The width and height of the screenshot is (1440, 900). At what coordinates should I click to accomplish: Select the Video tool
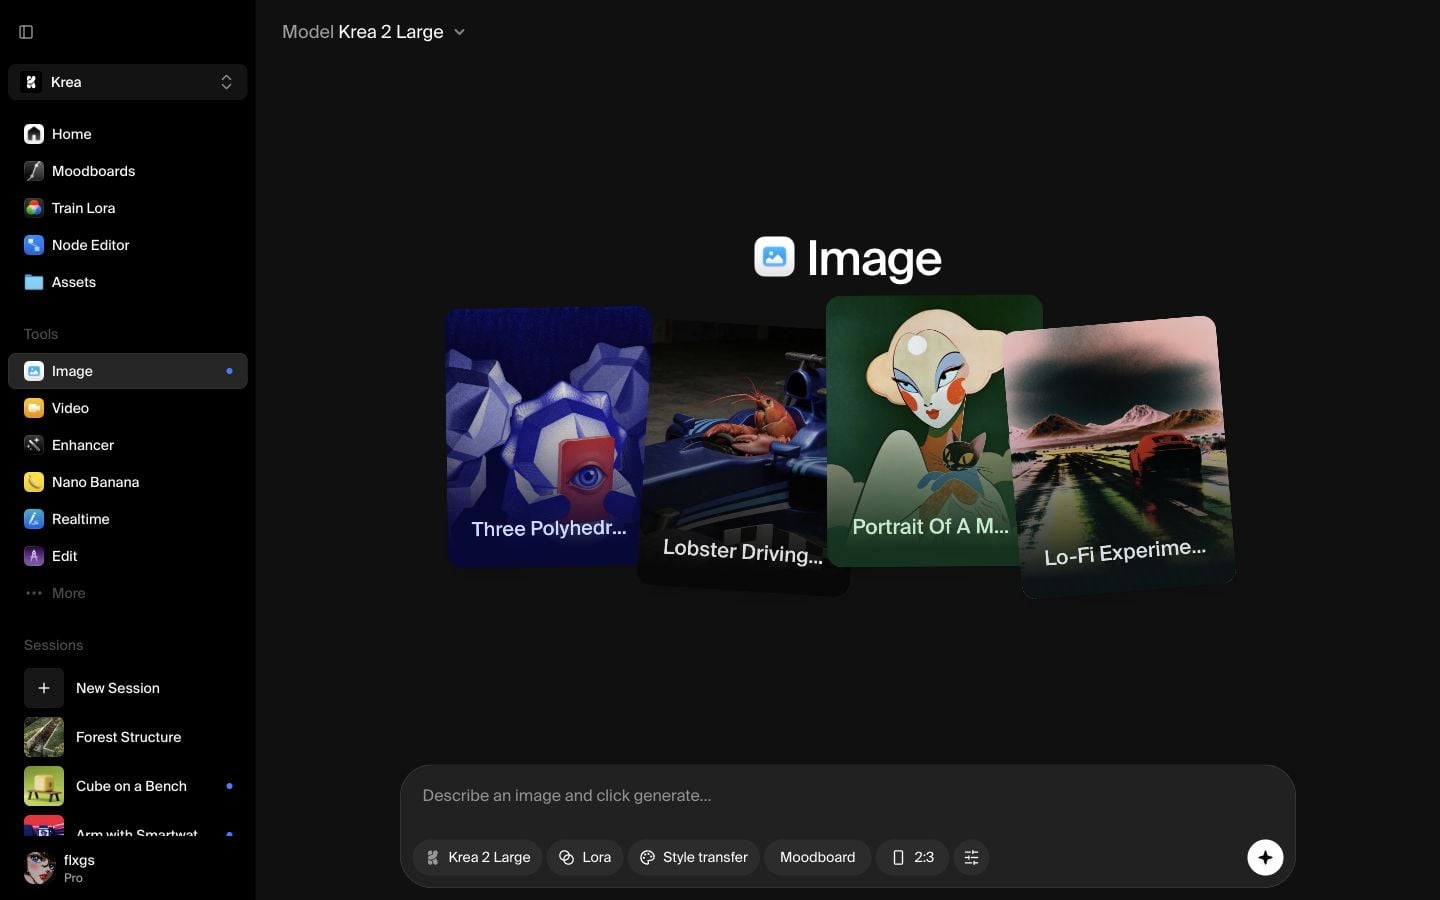click(127, 408)
